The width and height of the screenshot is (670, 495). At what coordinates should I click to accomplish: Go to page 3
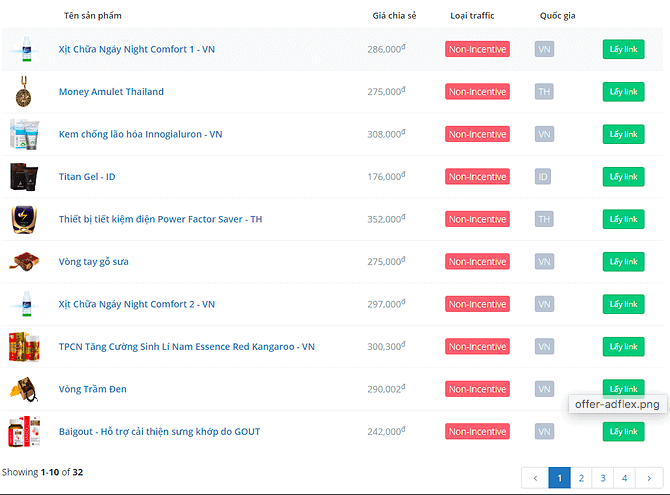(603, 478)
